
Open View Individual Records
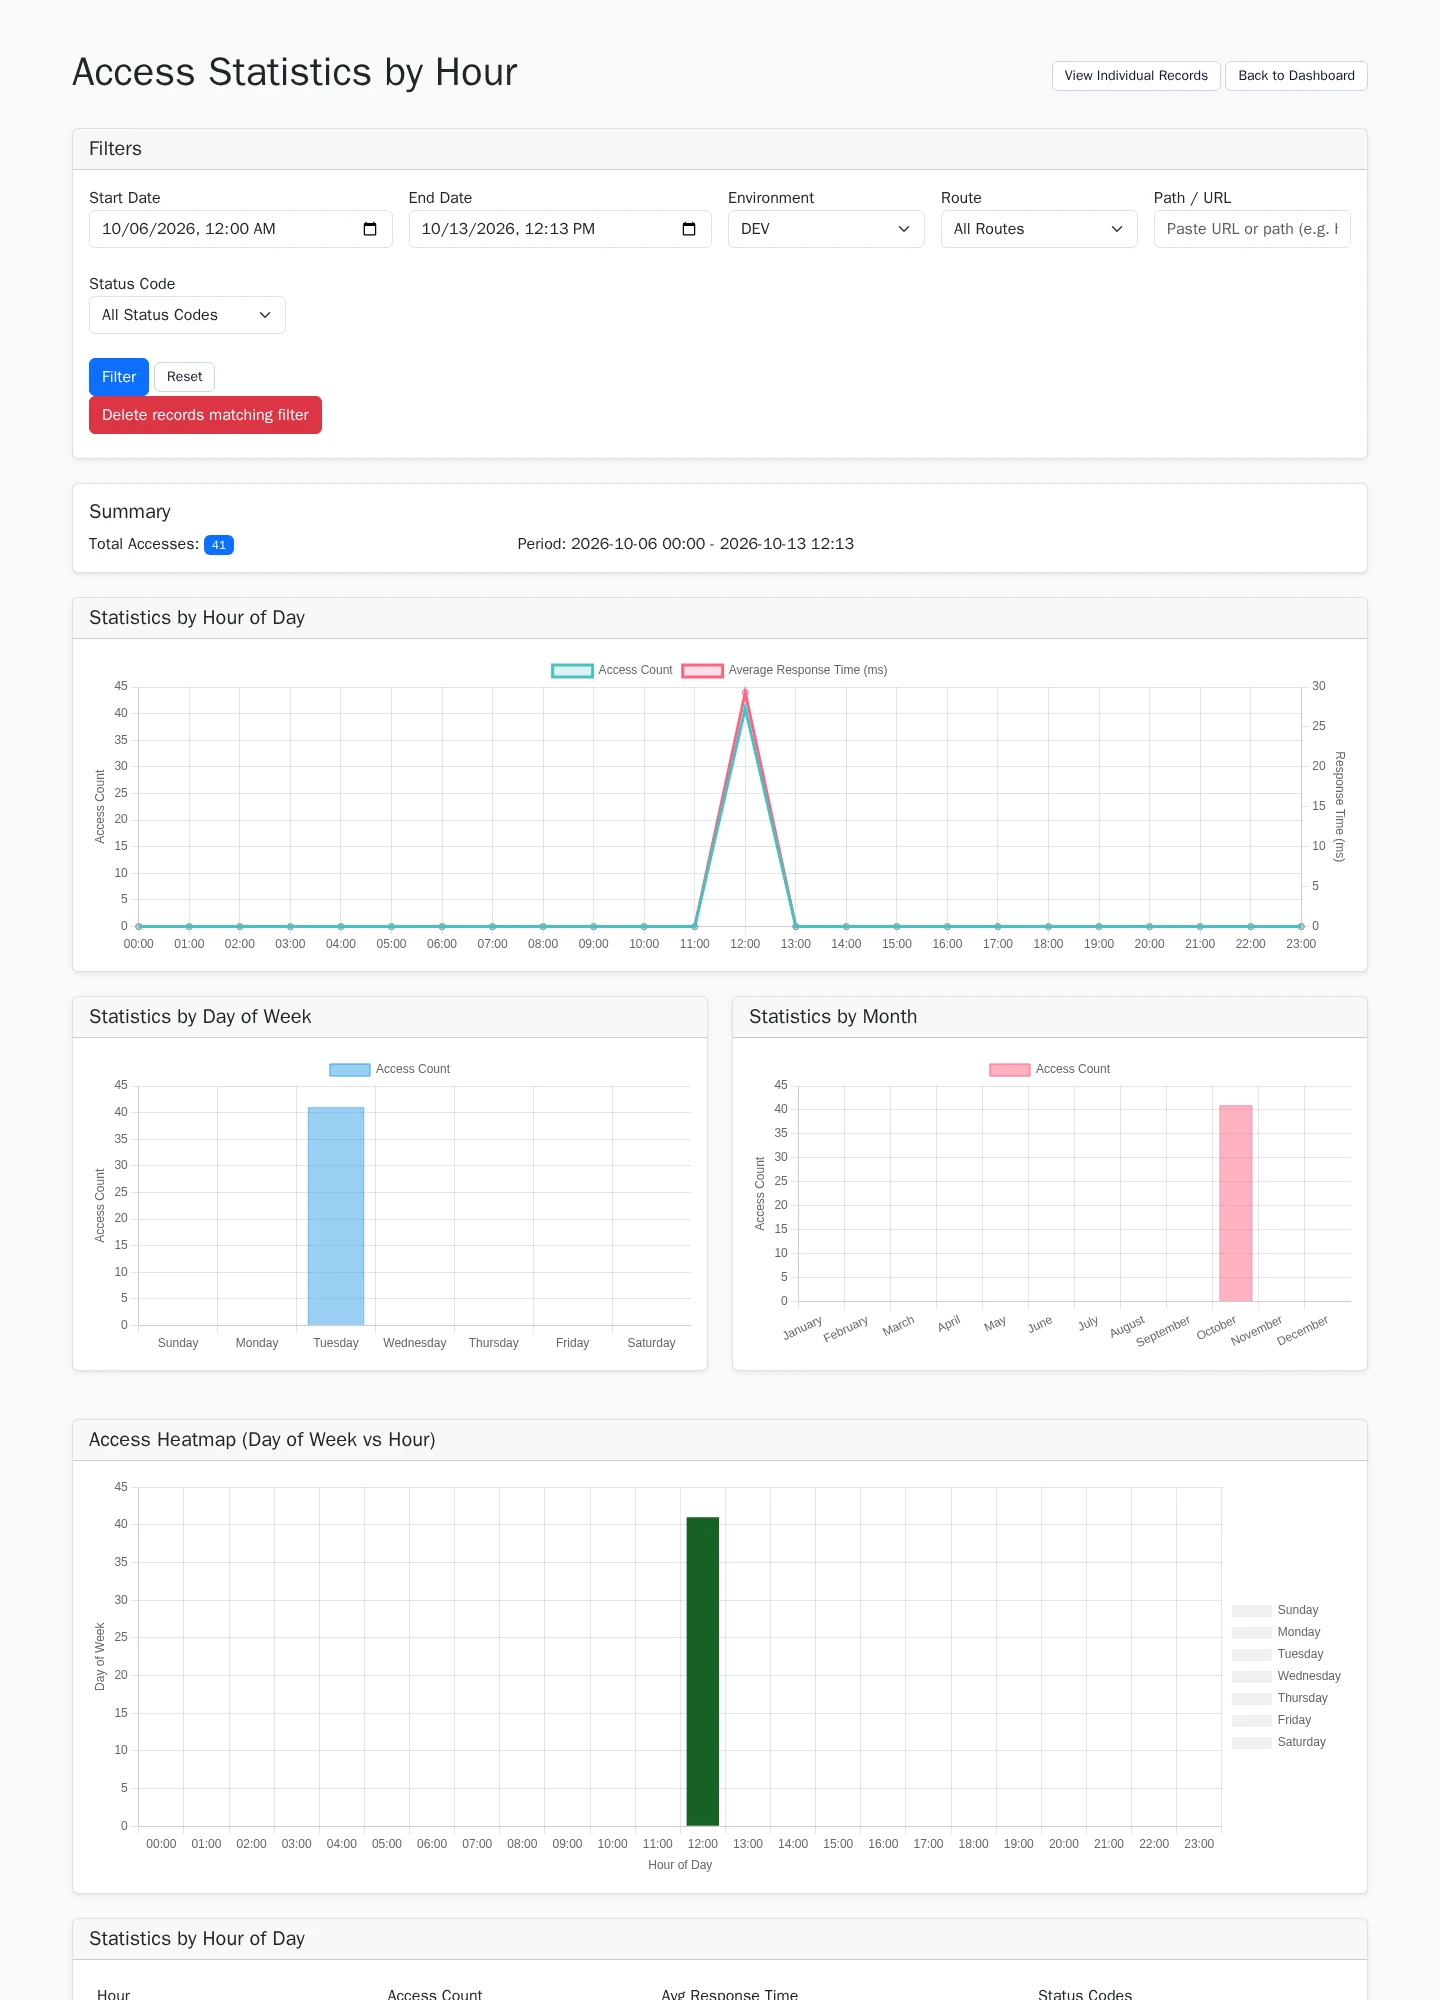1136,76
